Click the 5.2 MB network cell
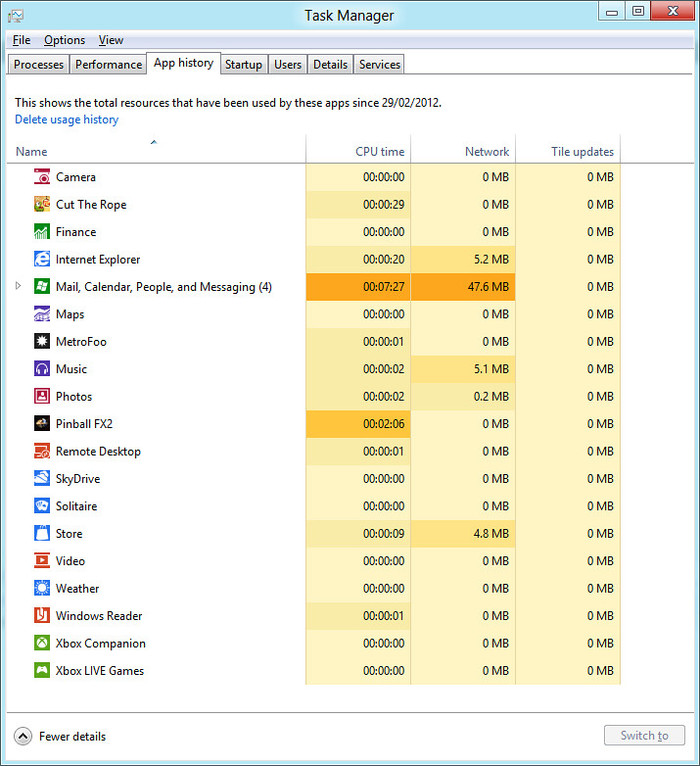The height and width of the screenshot is (766, 700). 463,259
